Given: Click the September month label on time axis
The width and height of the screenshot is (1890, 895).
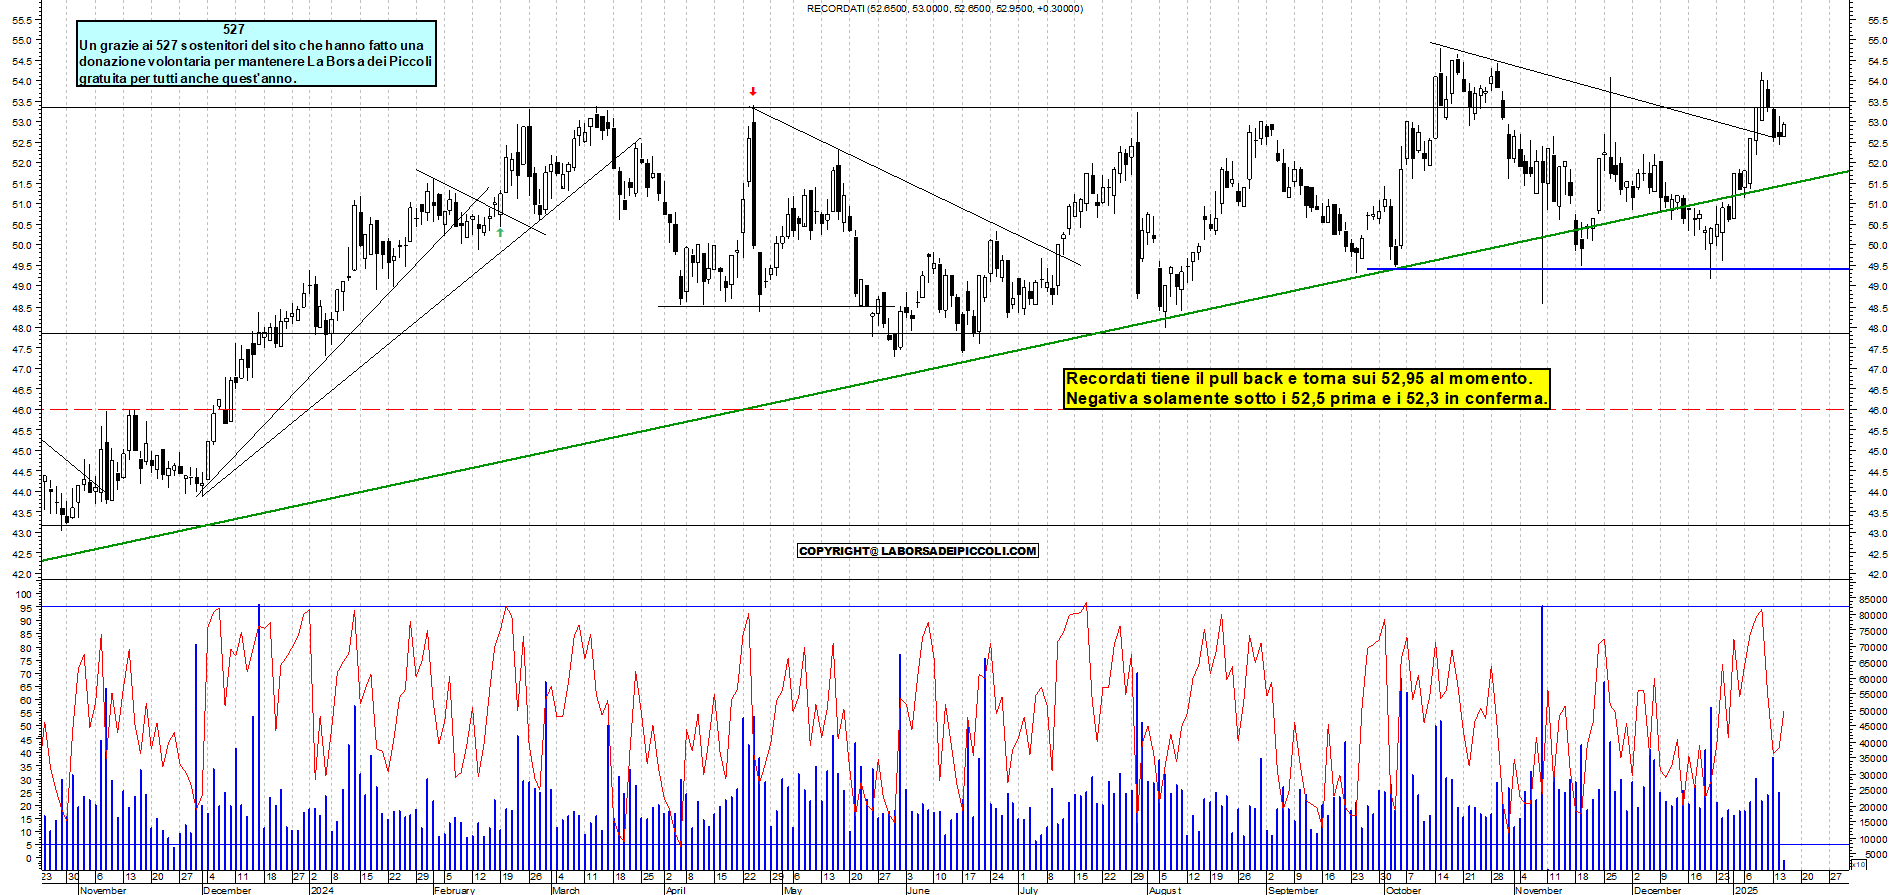Looking at the screenshot, I should coord(1292,890).
